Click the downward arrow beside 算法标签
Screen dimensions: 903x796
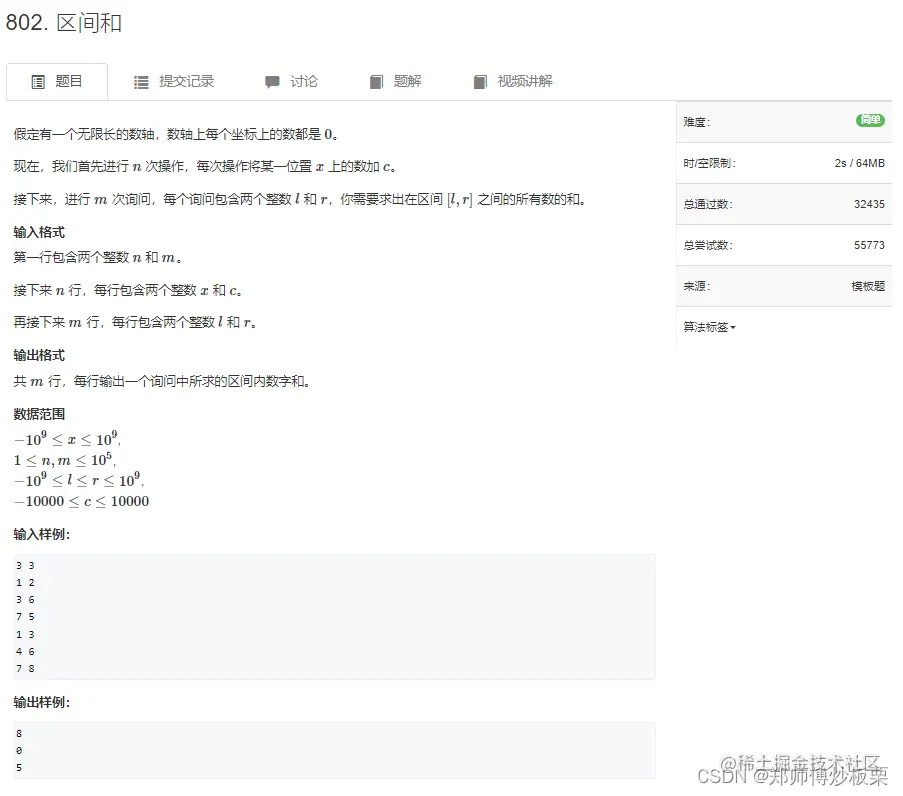coord(735,326)
